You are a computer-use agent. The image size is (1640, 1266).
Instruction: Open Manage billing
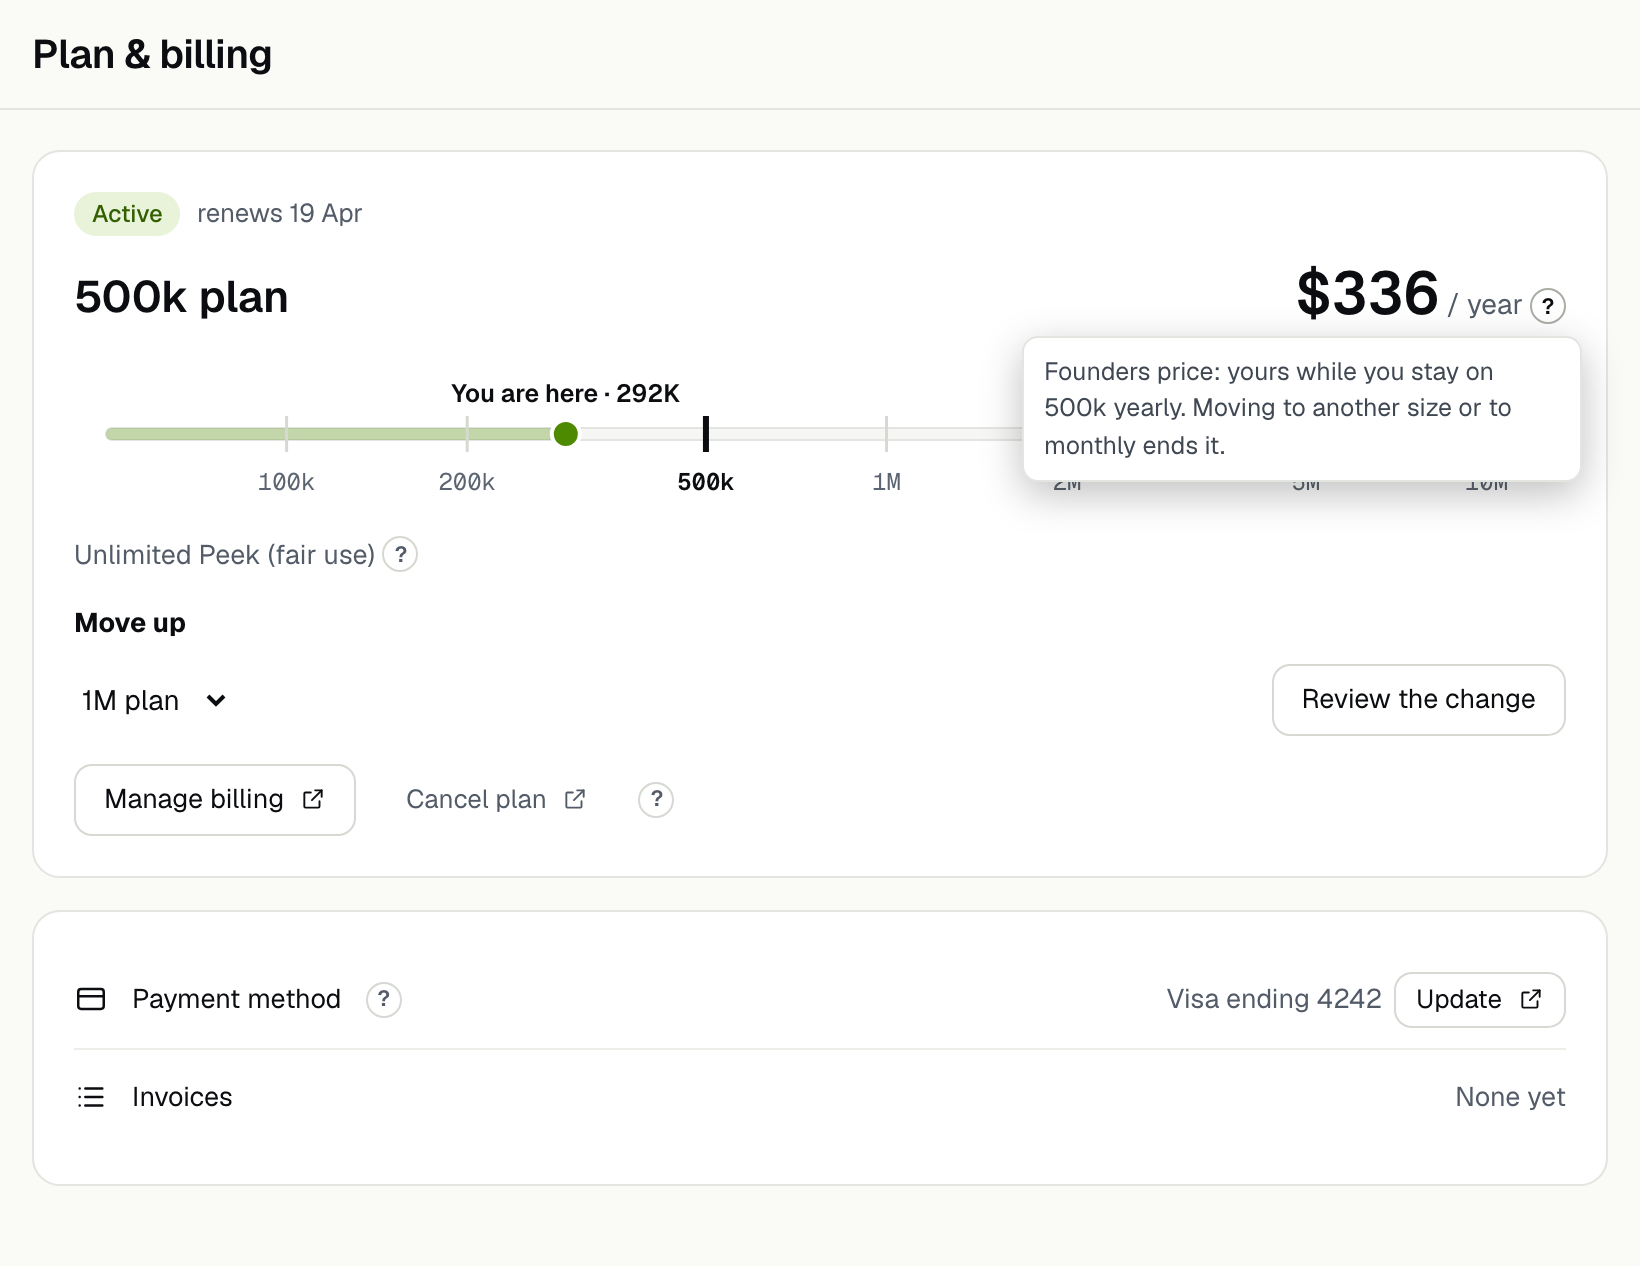[215, 800]
